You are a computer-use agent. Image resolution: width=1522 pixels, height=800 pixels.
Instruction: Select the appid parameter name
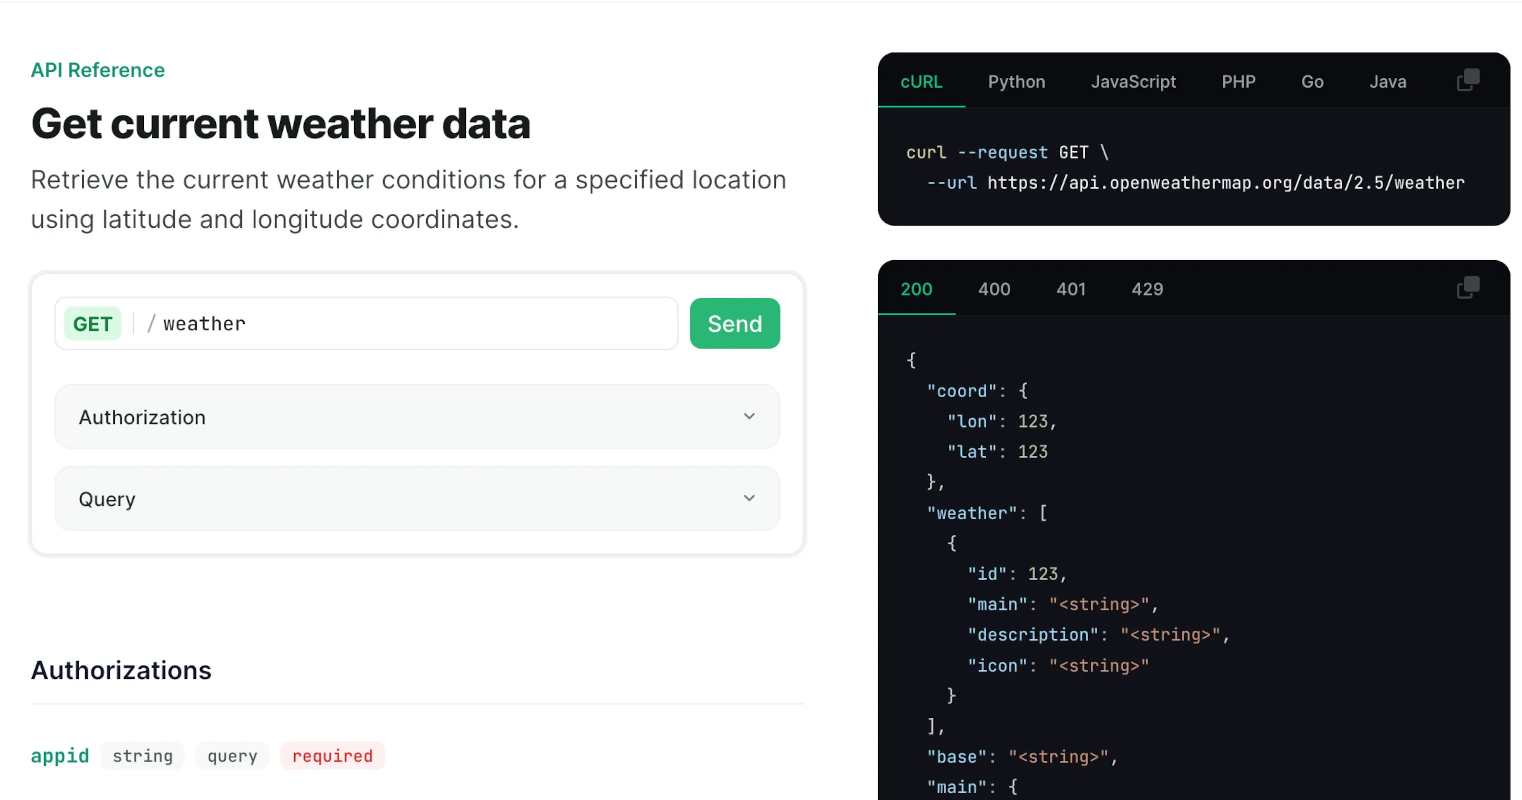(59, 755)
